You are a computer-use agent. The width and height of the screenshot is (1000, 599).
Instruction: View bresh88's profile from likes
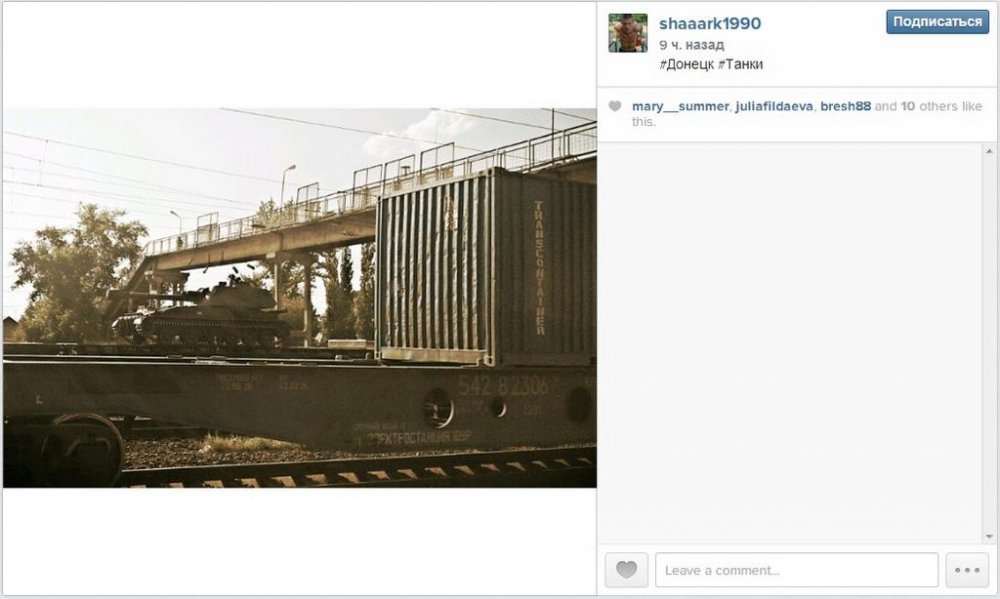[845, 107]
